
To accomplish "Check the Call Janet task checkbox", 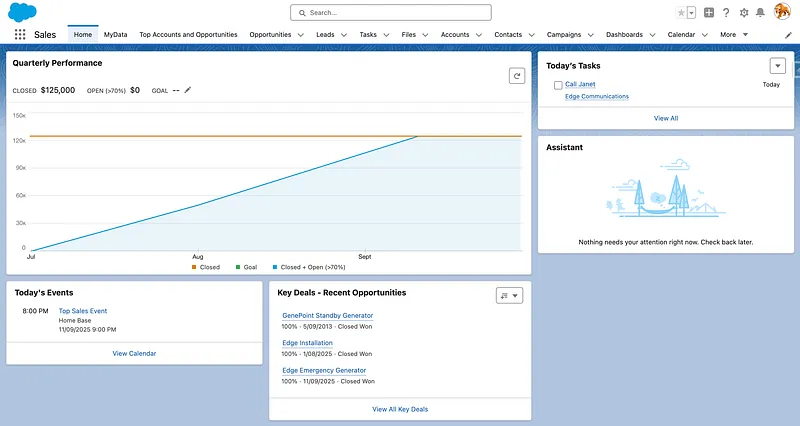I will pyautogui.click(x=558, y=85).
